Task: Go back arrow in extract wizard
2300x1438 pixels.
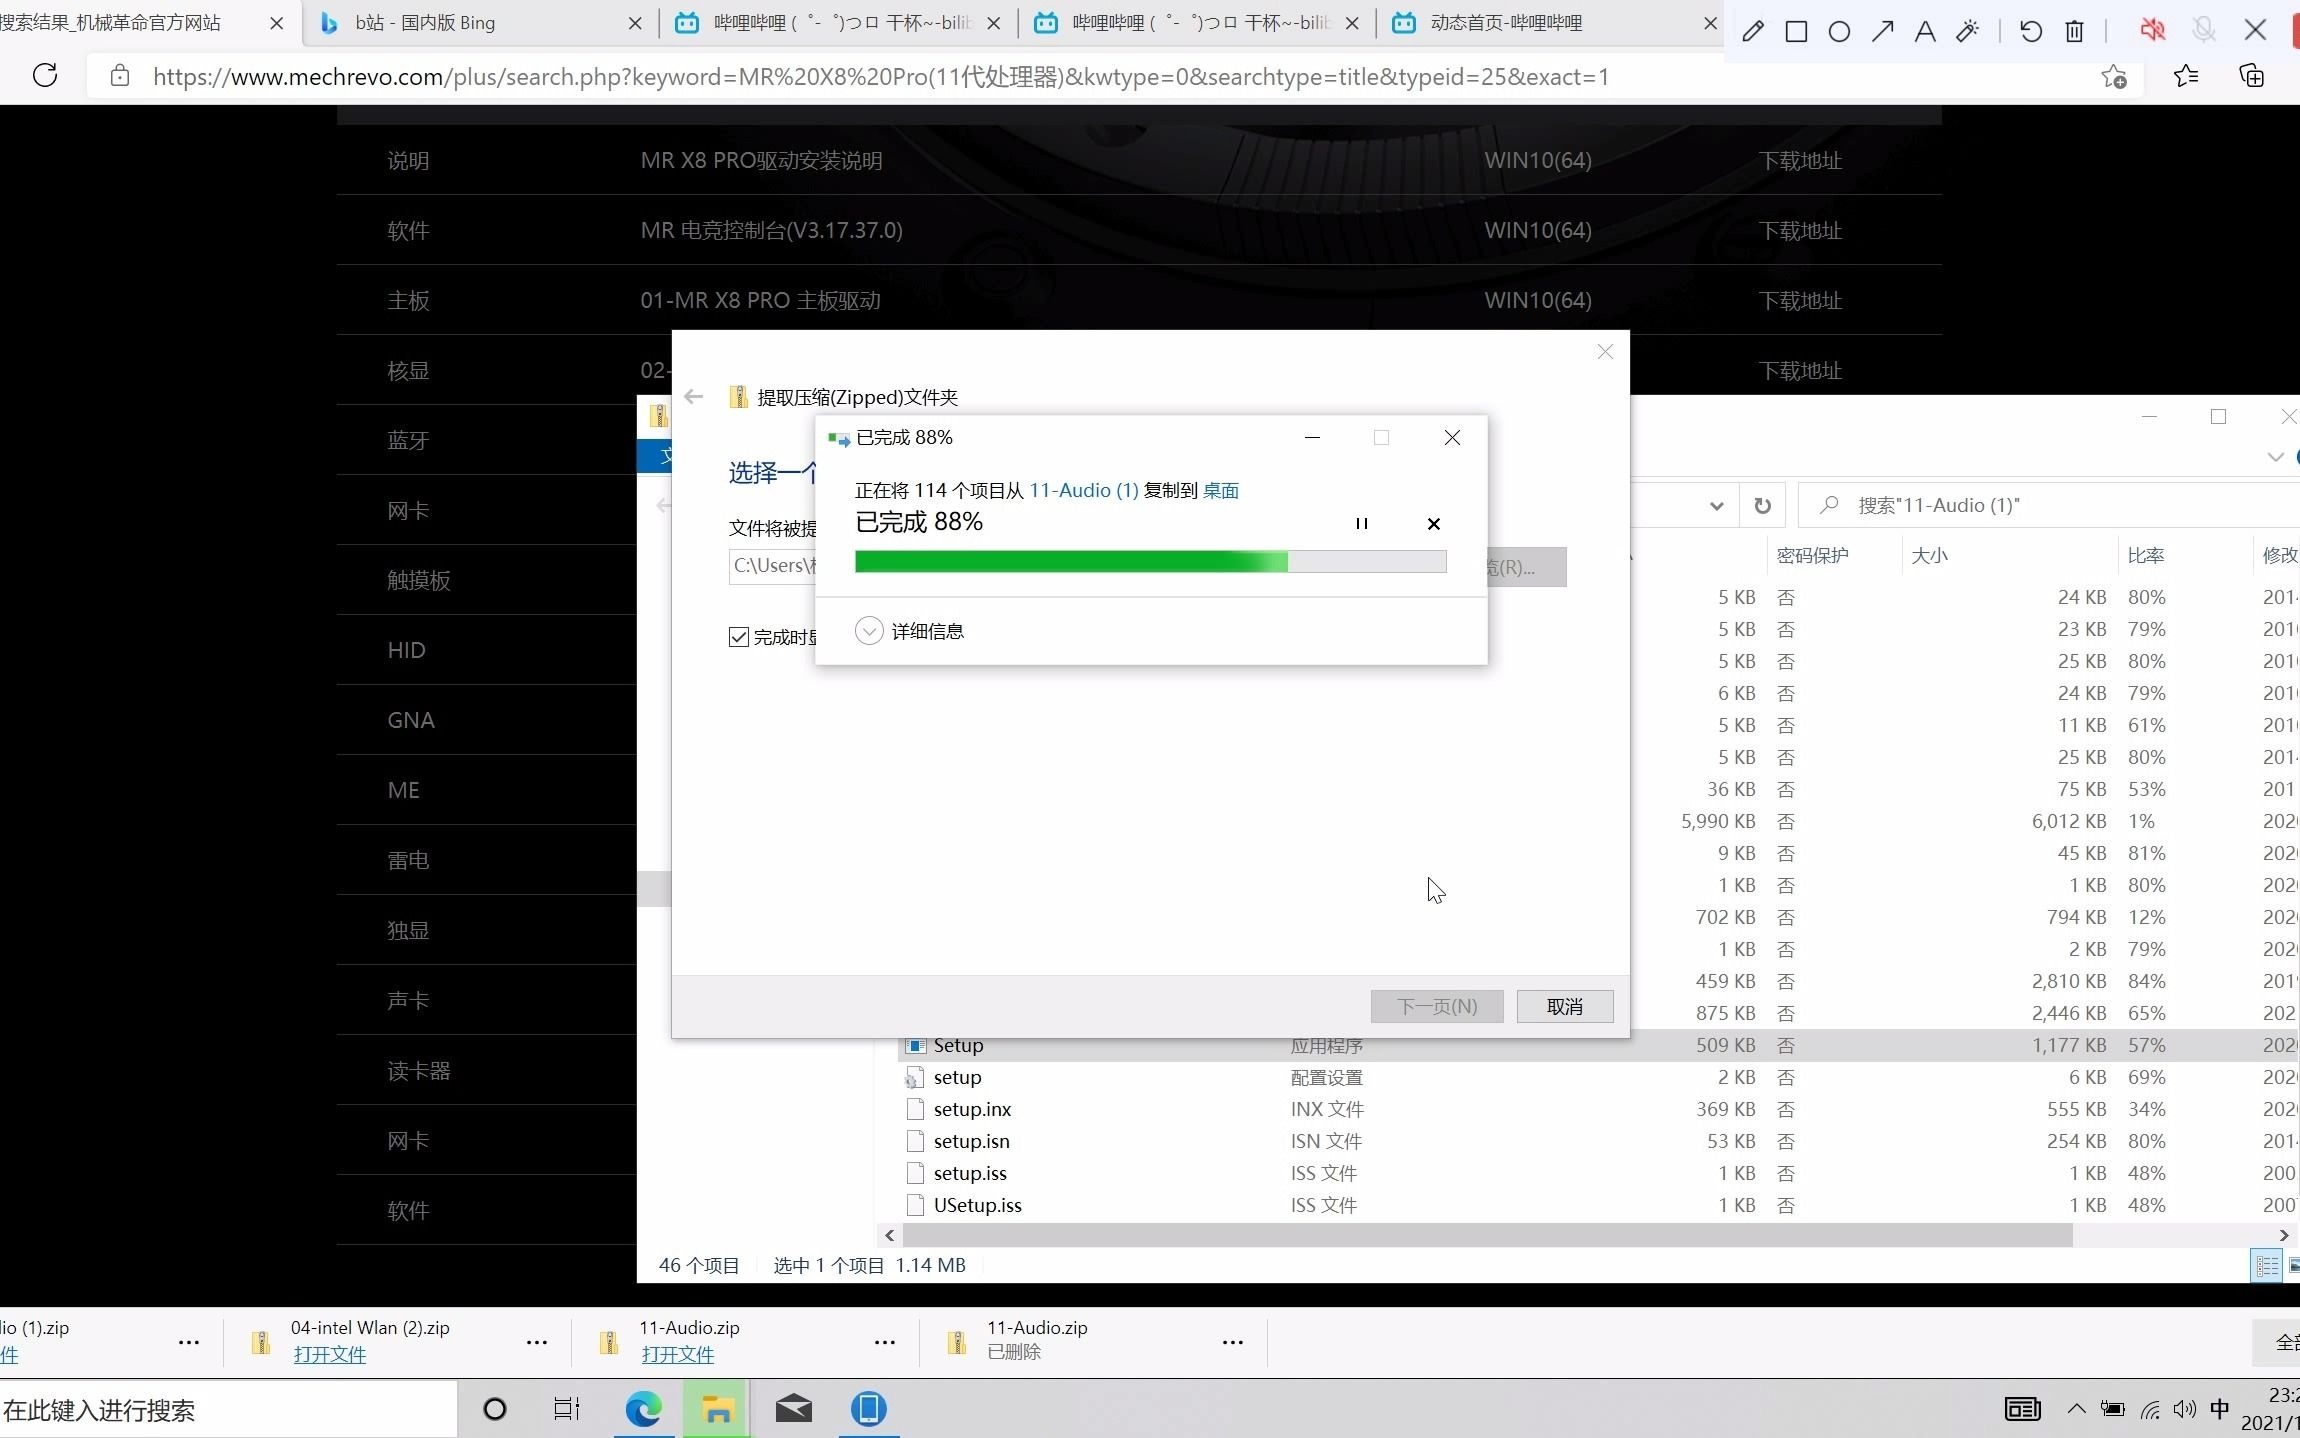Action: 693,397
